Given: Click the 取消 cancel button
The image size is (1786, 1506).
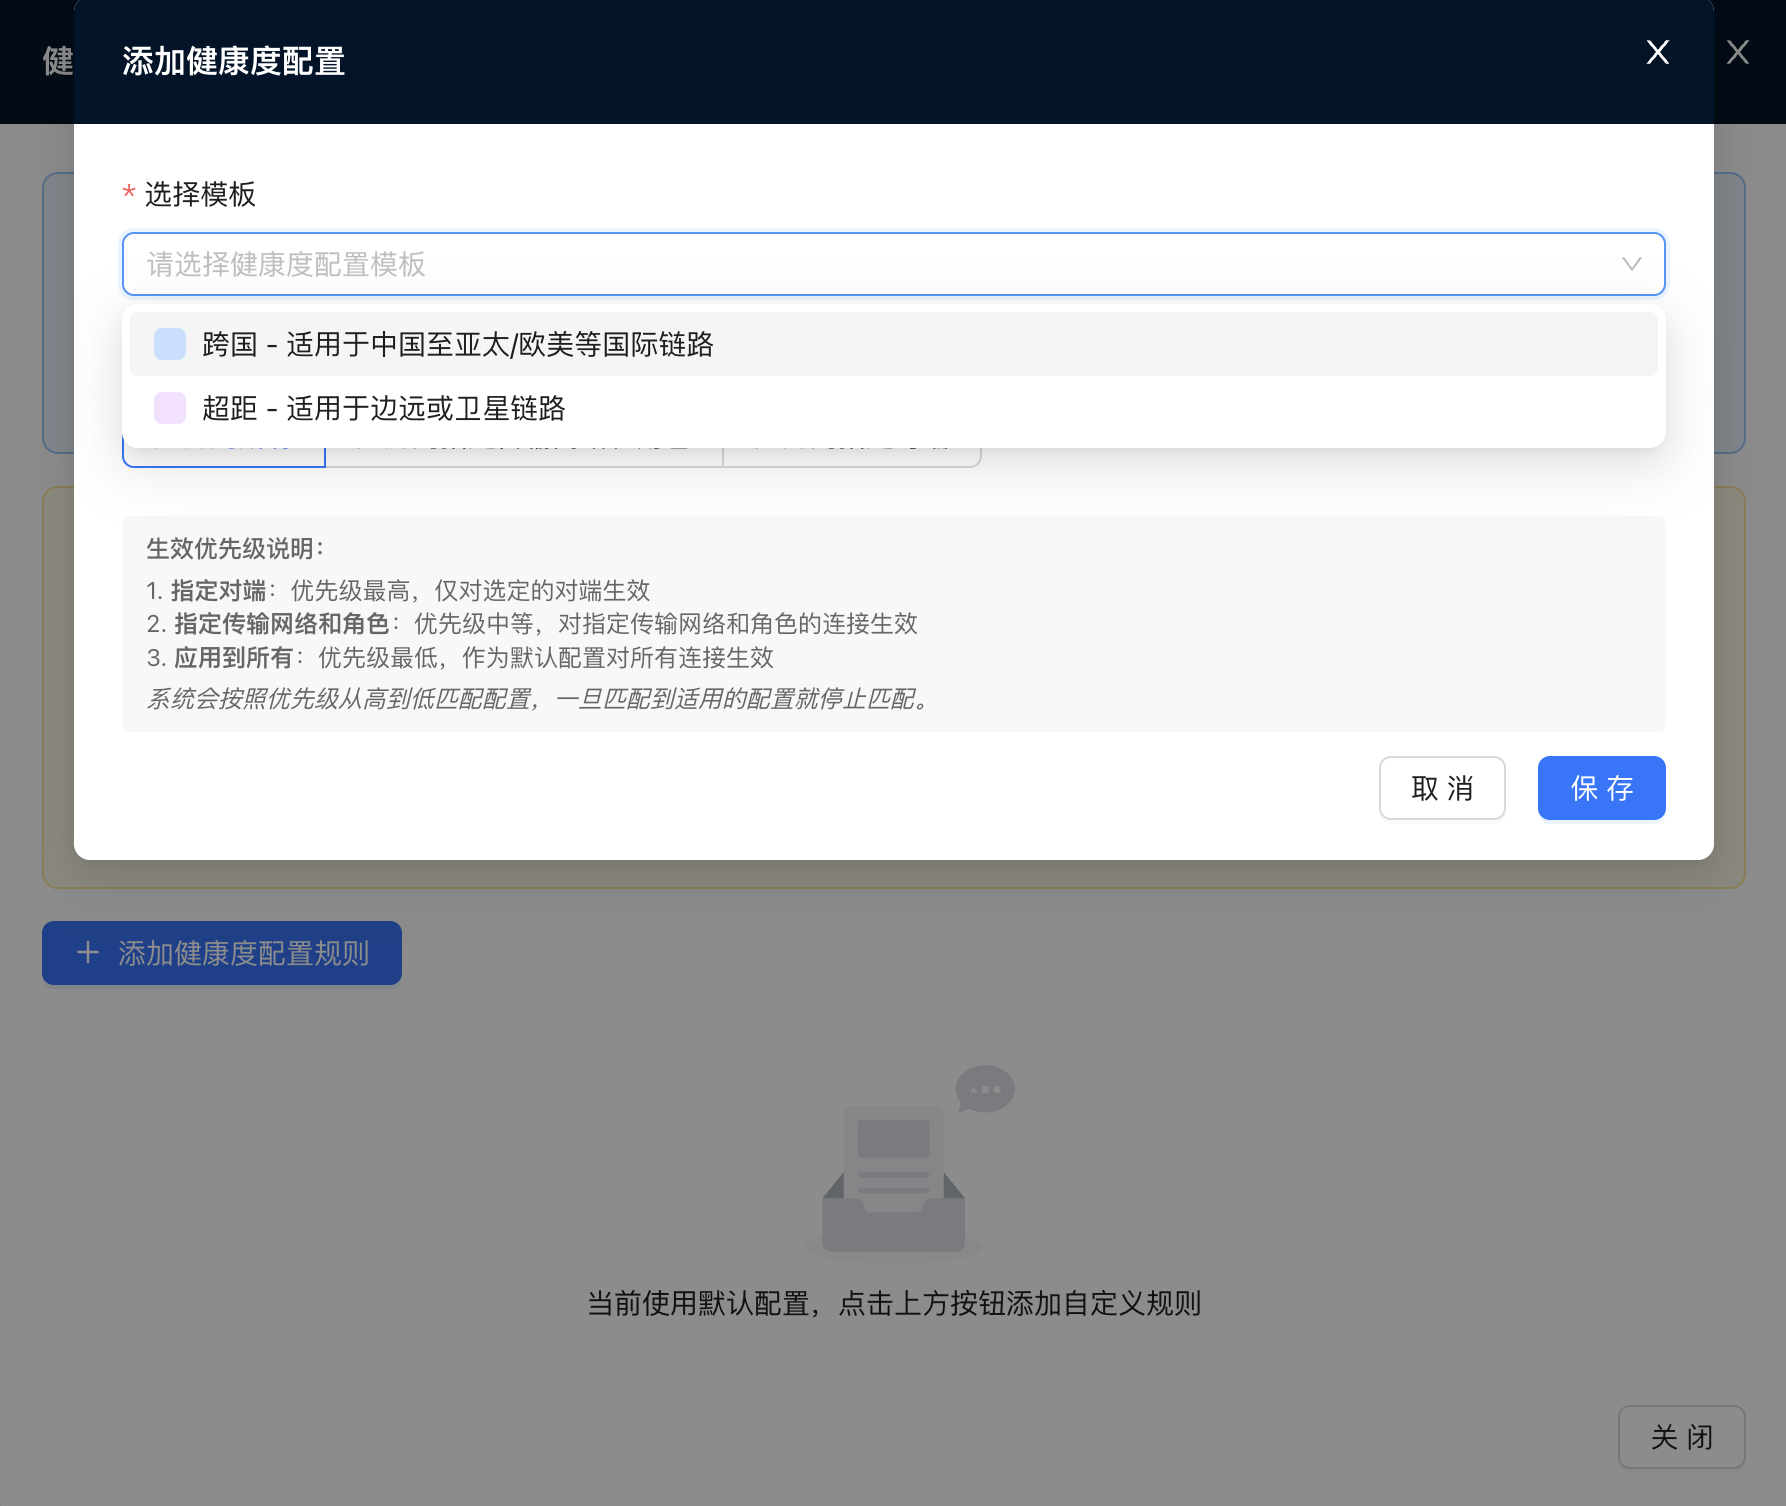Looking at the screenshot, I should 1442,788.
